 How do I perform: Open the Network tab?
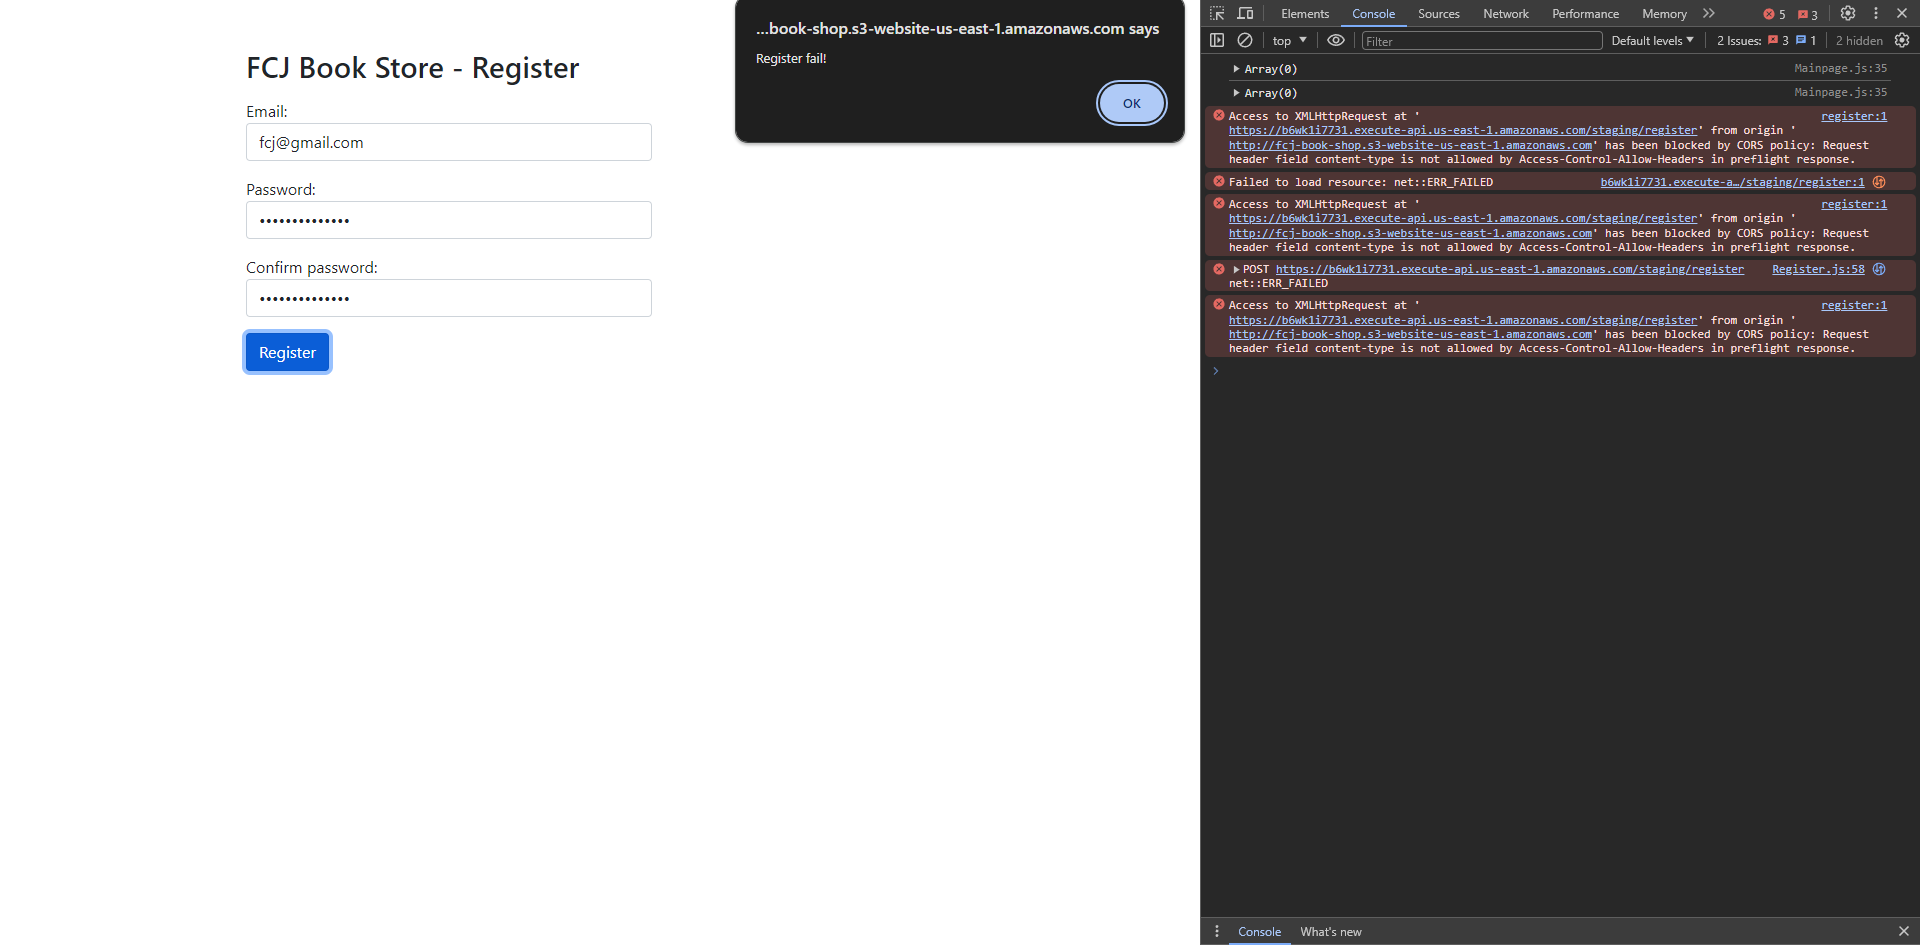[x=1506, y=14]
